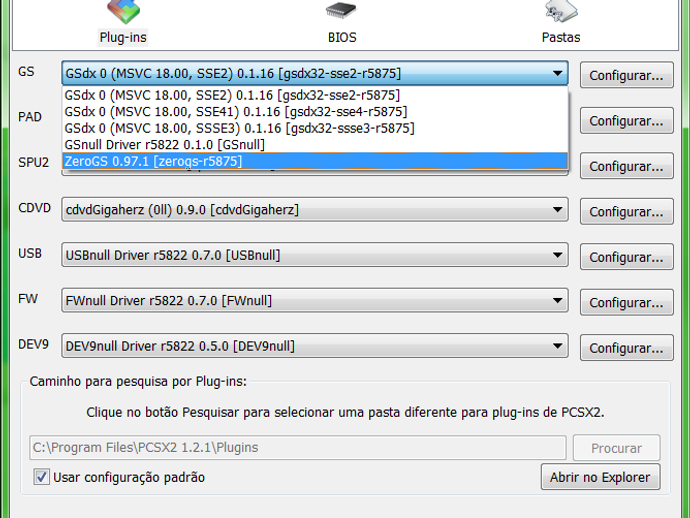Click the SPU2 label text
Viewport: 690px width, 518px height.
coord(33,162)
